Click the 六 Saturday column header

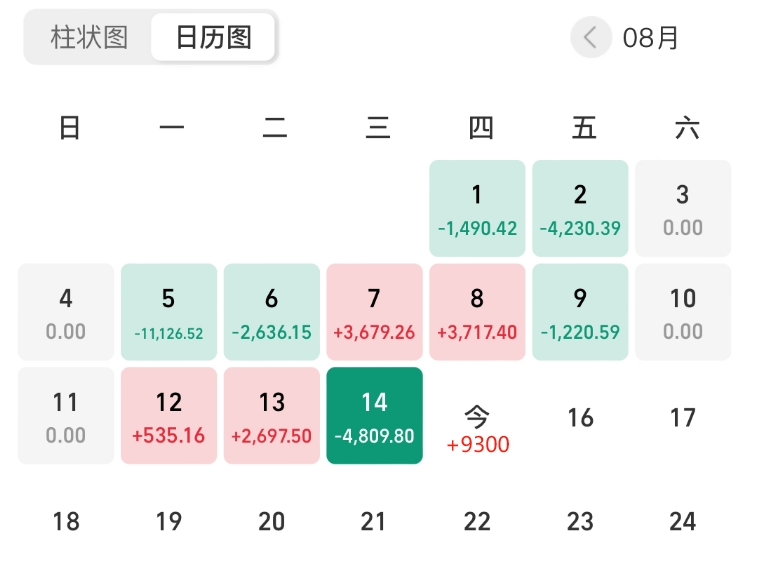click(x=687, y=128)
